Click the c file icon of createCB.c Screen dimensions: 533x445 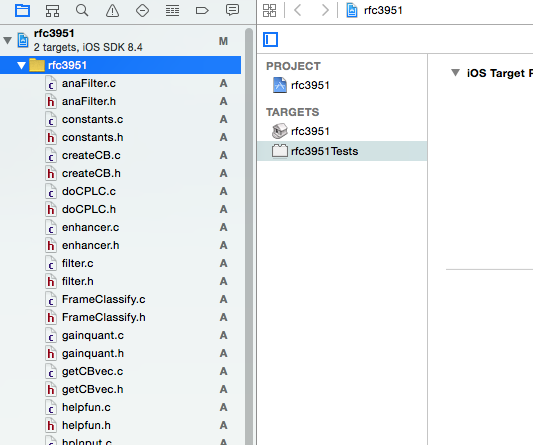coord(51,155)
